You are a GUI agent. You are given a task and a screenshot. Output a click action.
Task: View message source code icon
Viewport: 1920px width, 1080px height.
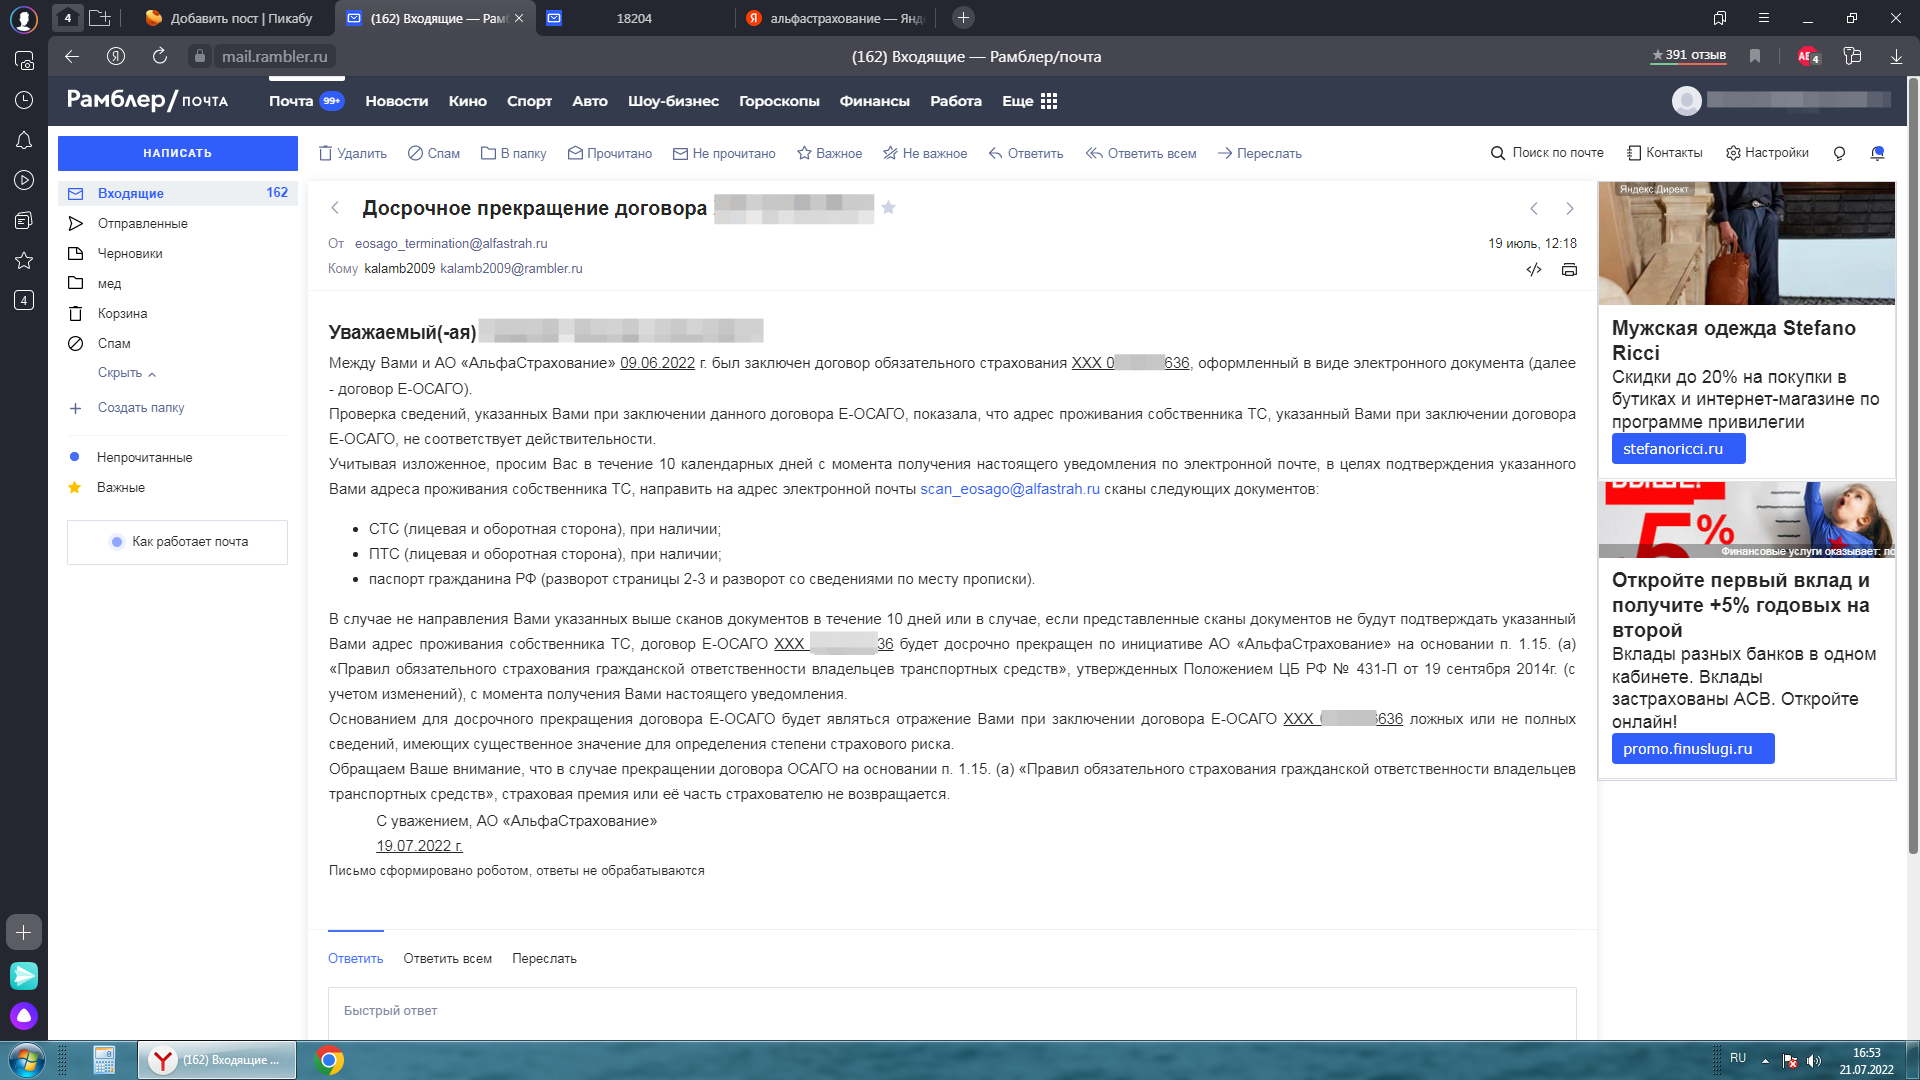[1534, 270]
